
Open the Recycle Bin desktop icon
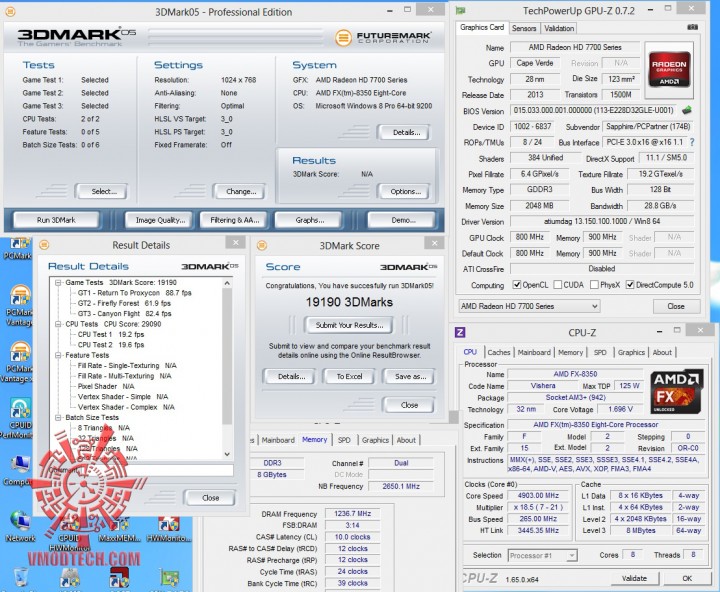point(21,578)
